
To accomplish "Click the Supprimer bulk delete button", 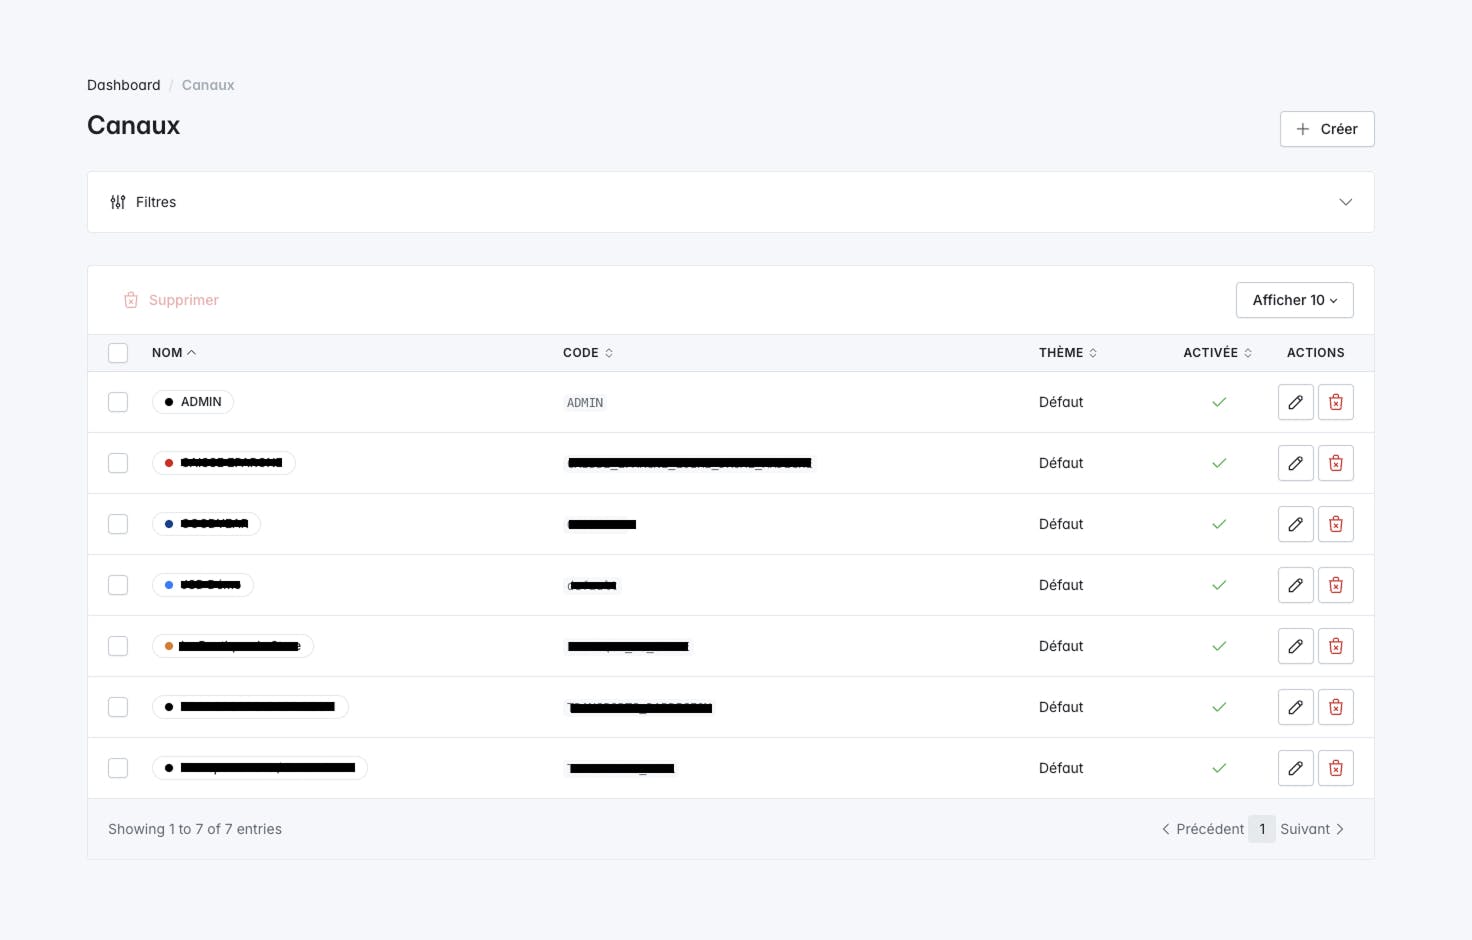I will [x=171, y=300].
